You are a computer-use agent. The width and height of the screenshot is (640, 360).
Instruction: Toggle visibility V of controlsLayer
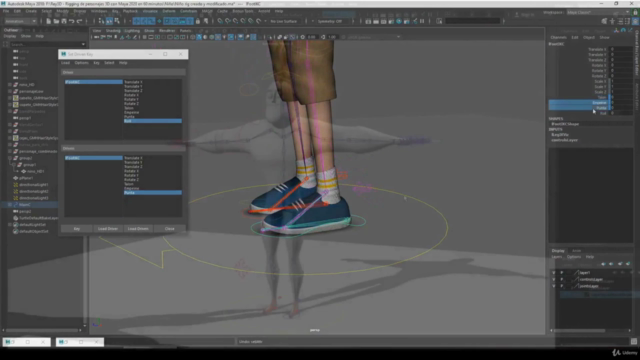point(554,280)
